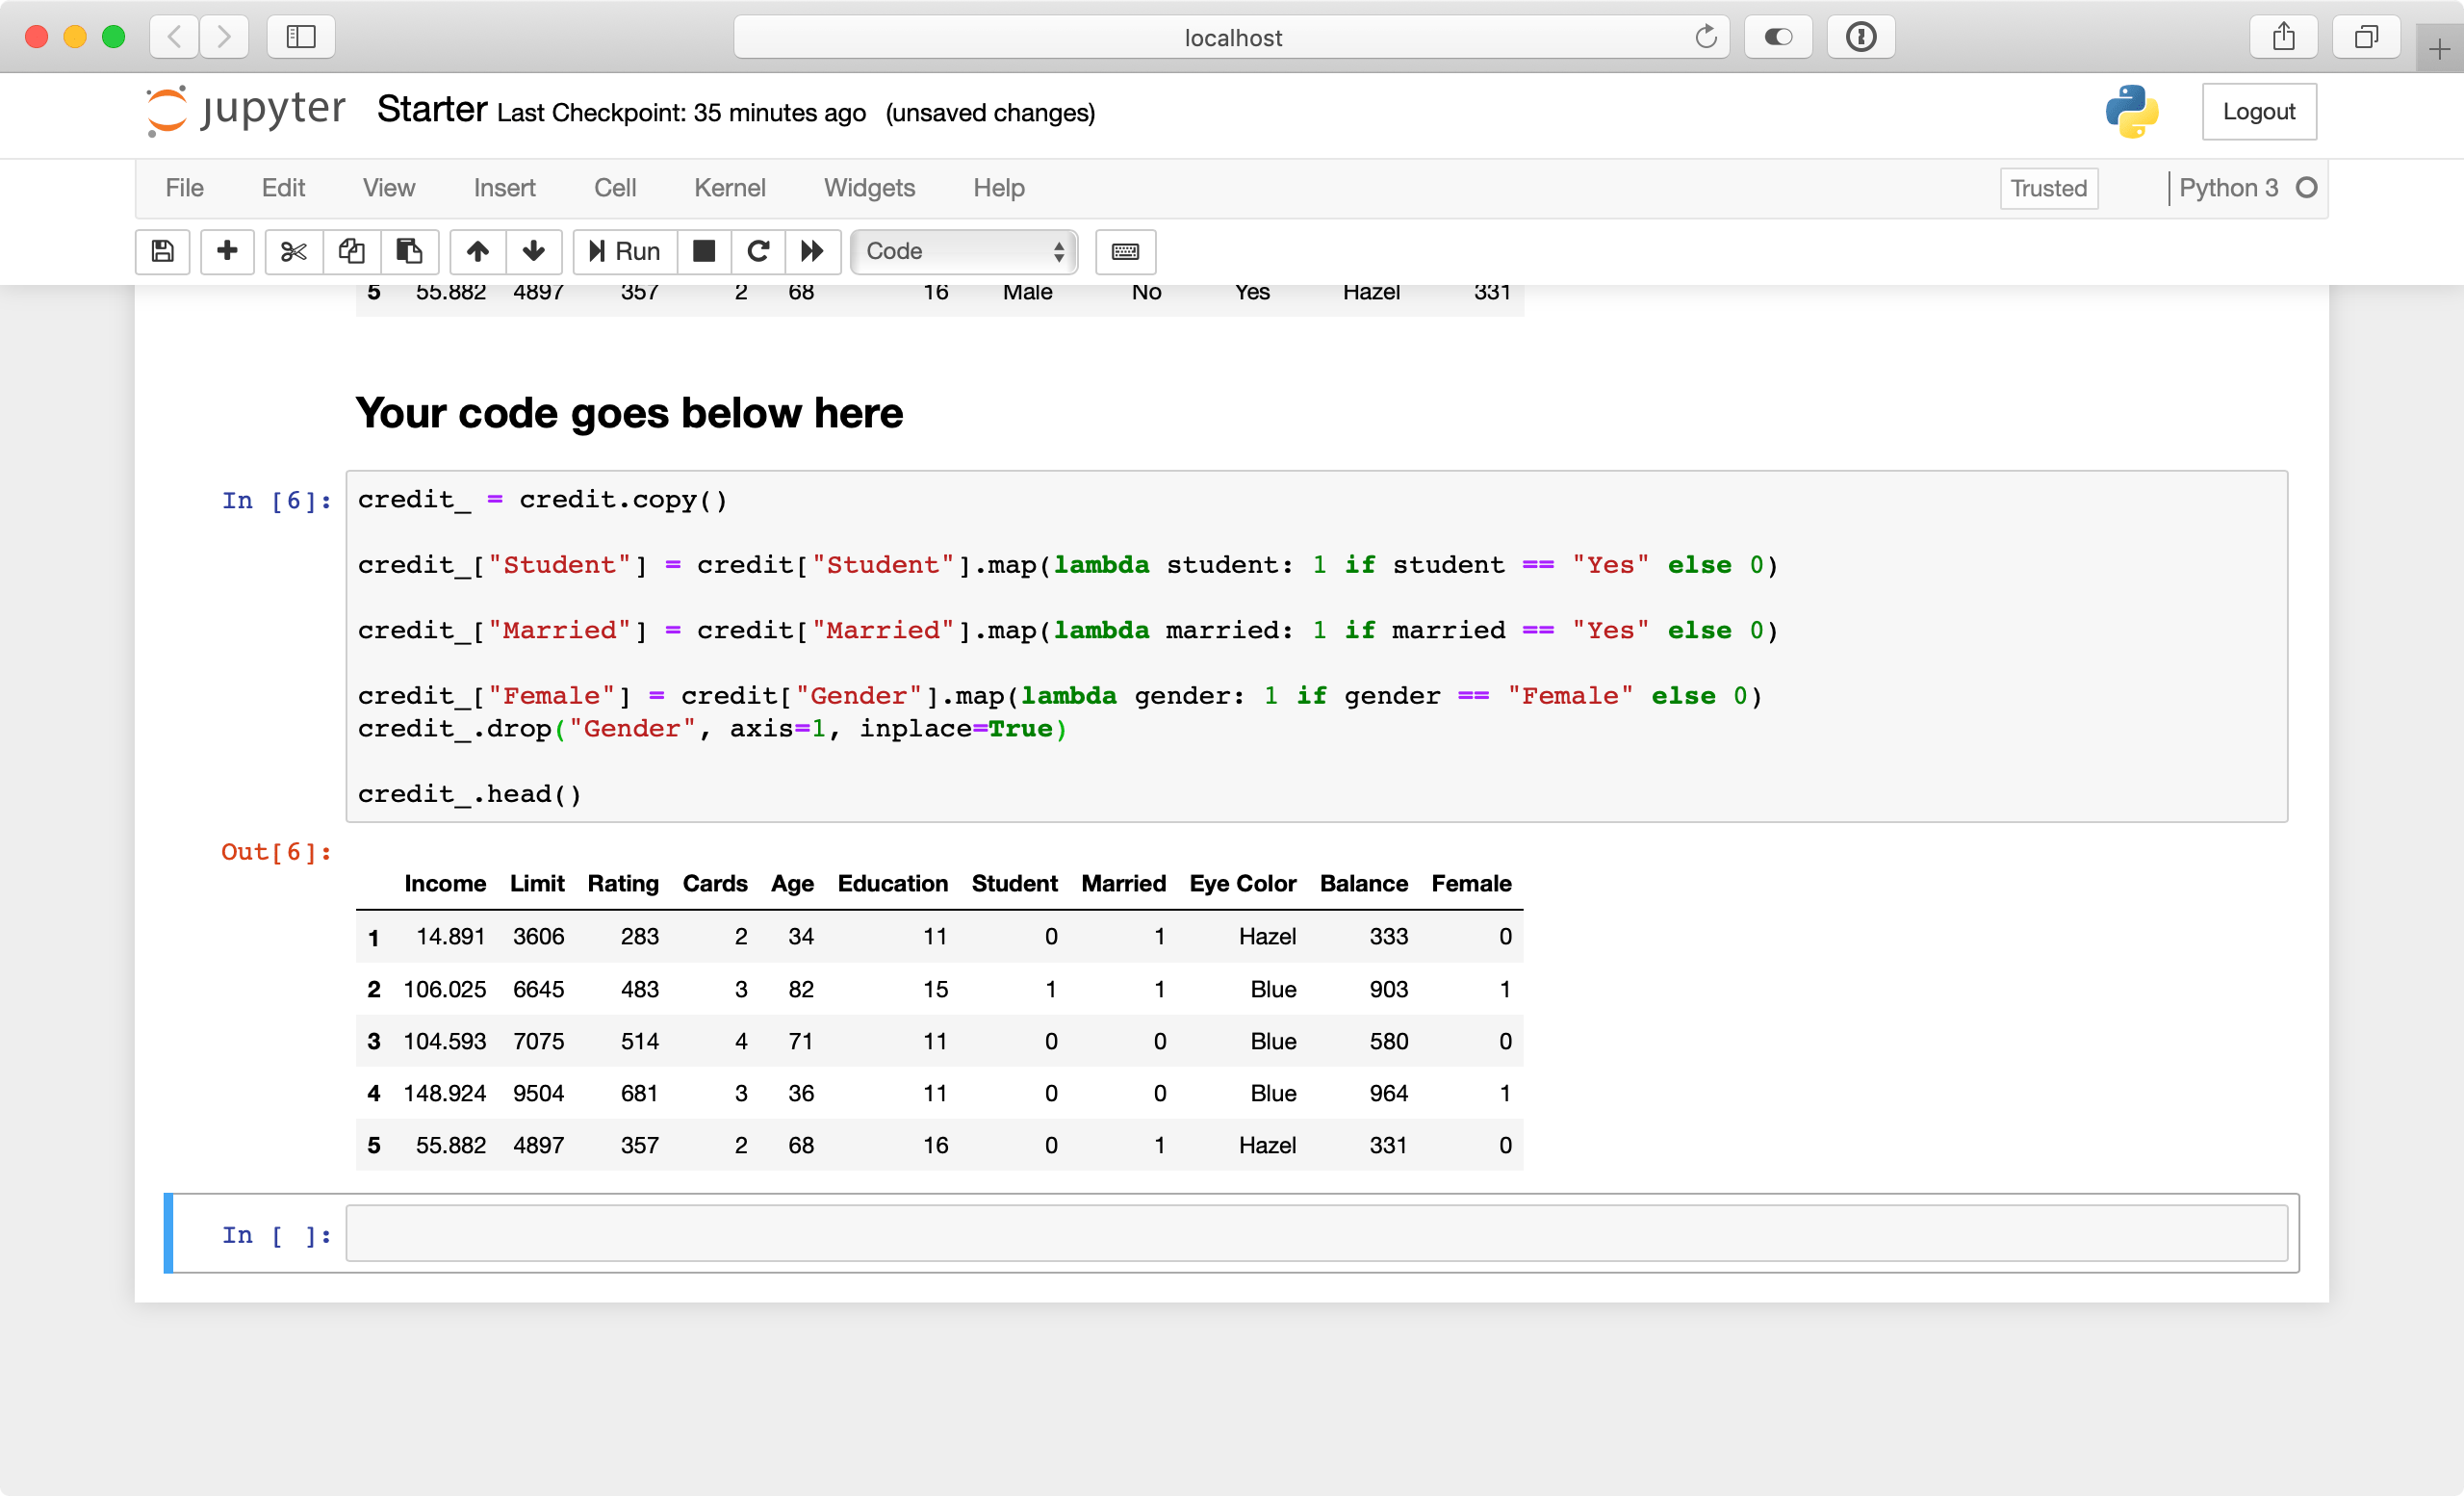This screenshot has width=2464, height=1496.
Task: Click the Logout button
Action: [x=2258, y=111]
